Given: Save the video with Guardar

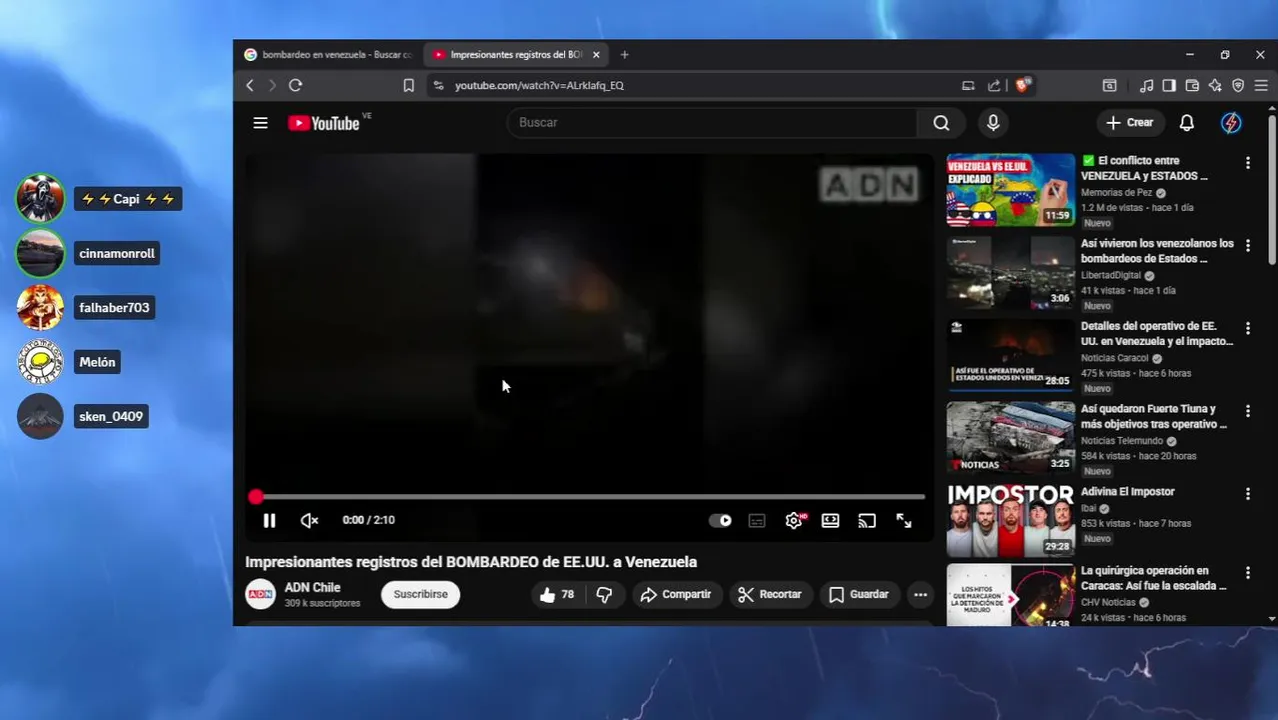Looking at the screenshot, I should tap(858, 594).
